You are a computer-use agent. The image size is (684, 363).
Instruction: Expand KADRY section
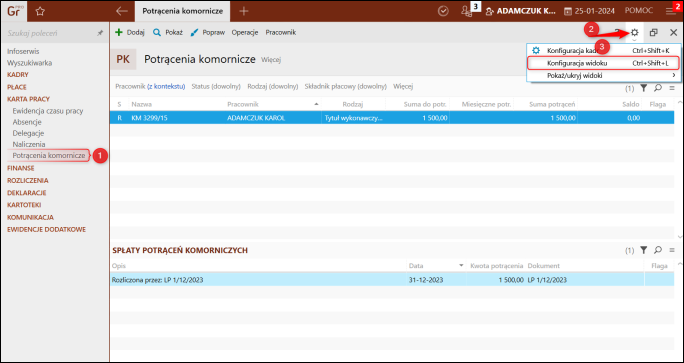pyautogui.click(x=18, y=75)
